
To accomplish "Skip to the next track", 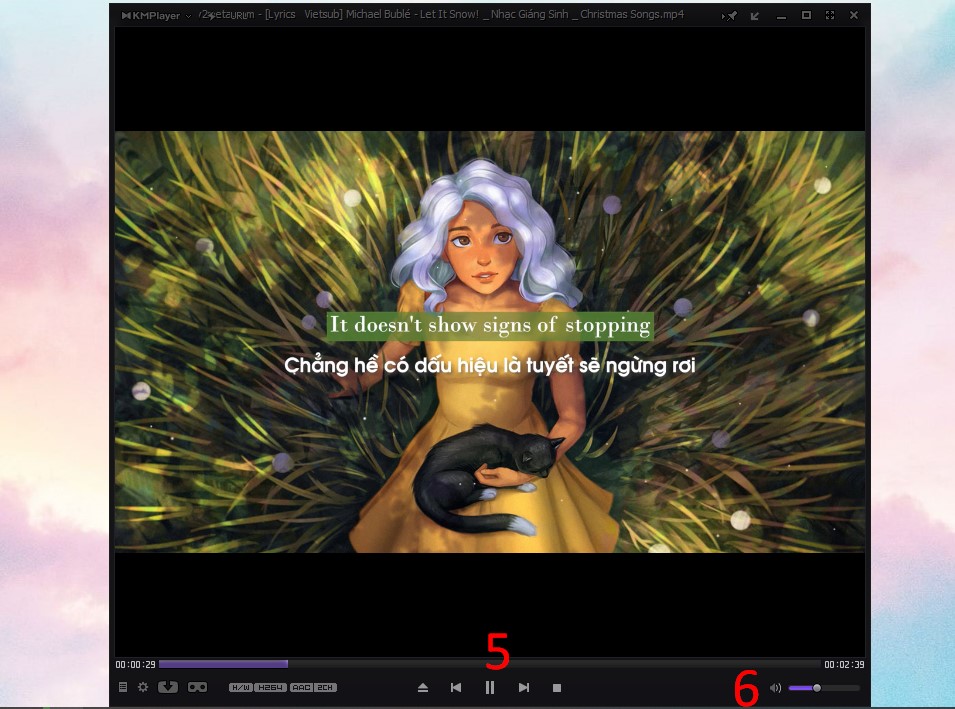I will pyautogui.click(x=523, y=688).
